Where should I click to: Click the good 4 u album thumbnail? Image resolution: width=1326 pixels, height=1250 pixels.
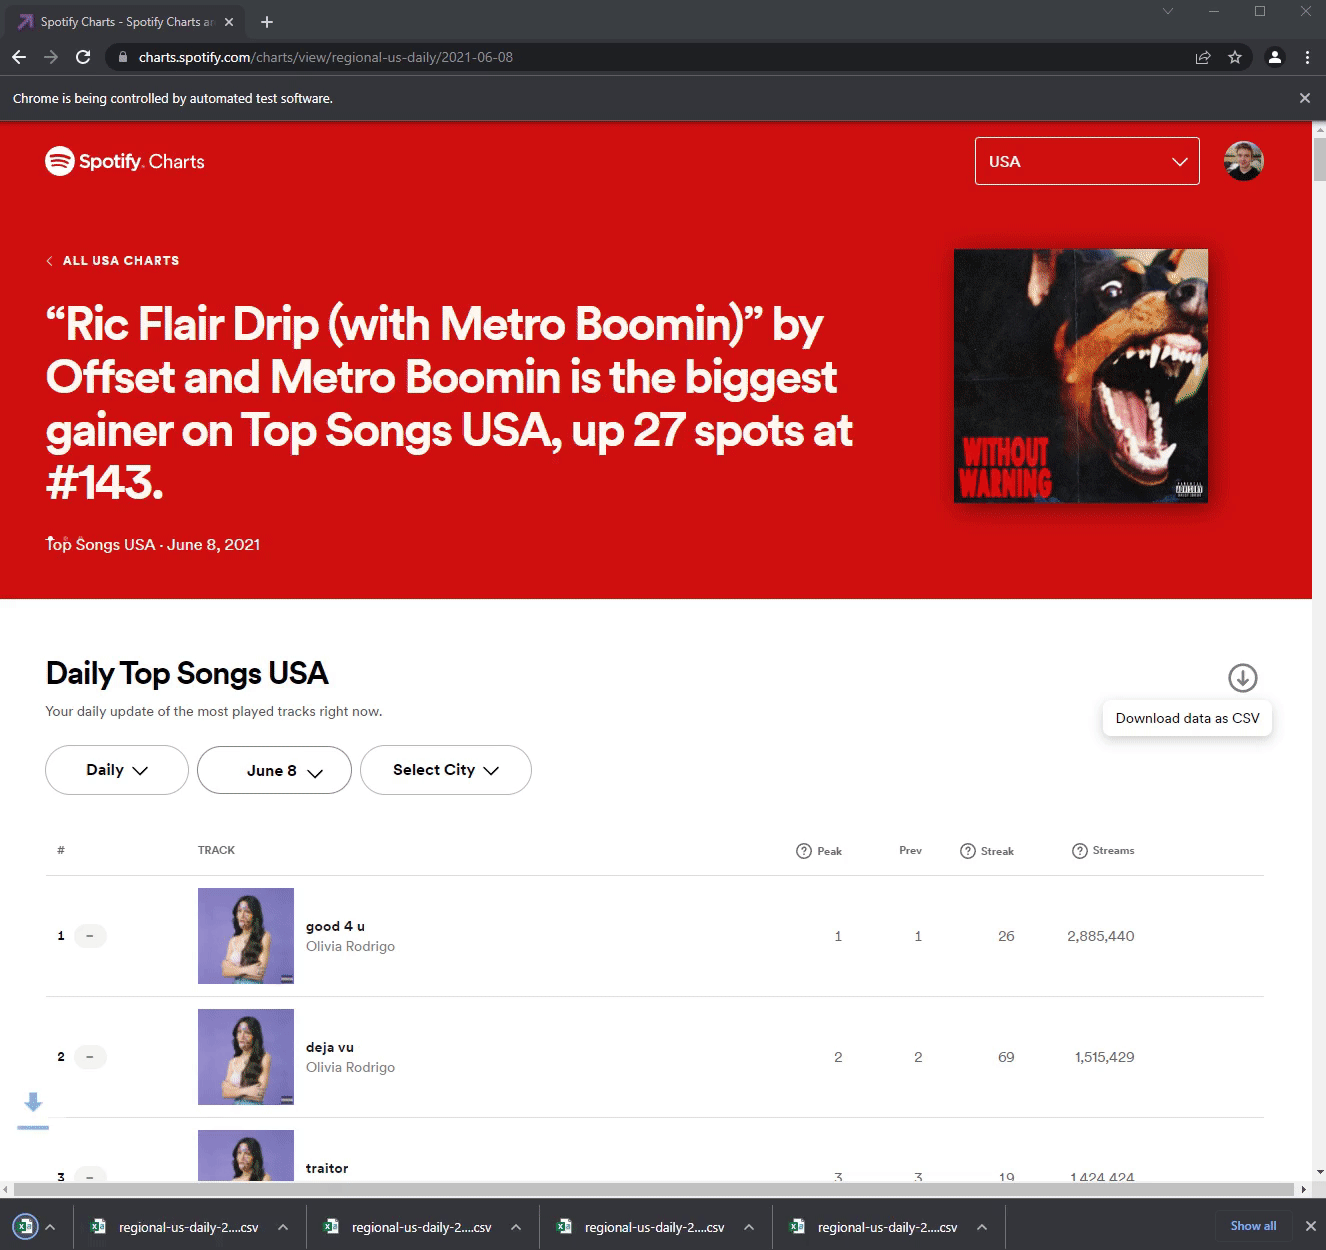[246, 936]
